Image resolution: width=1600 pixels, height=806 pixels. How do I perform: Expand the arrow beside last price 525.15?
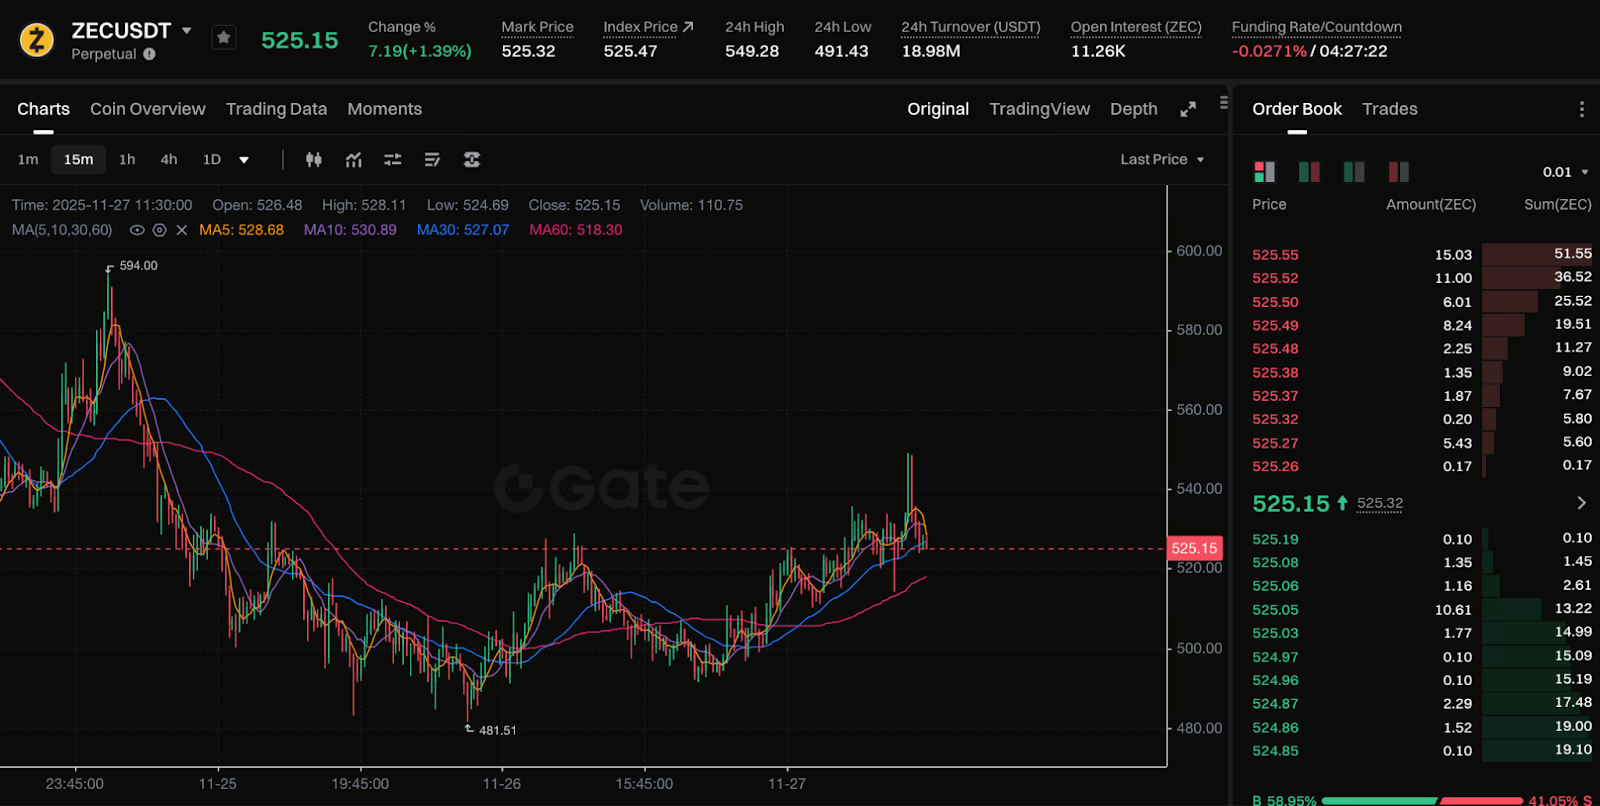[1581, 503]
